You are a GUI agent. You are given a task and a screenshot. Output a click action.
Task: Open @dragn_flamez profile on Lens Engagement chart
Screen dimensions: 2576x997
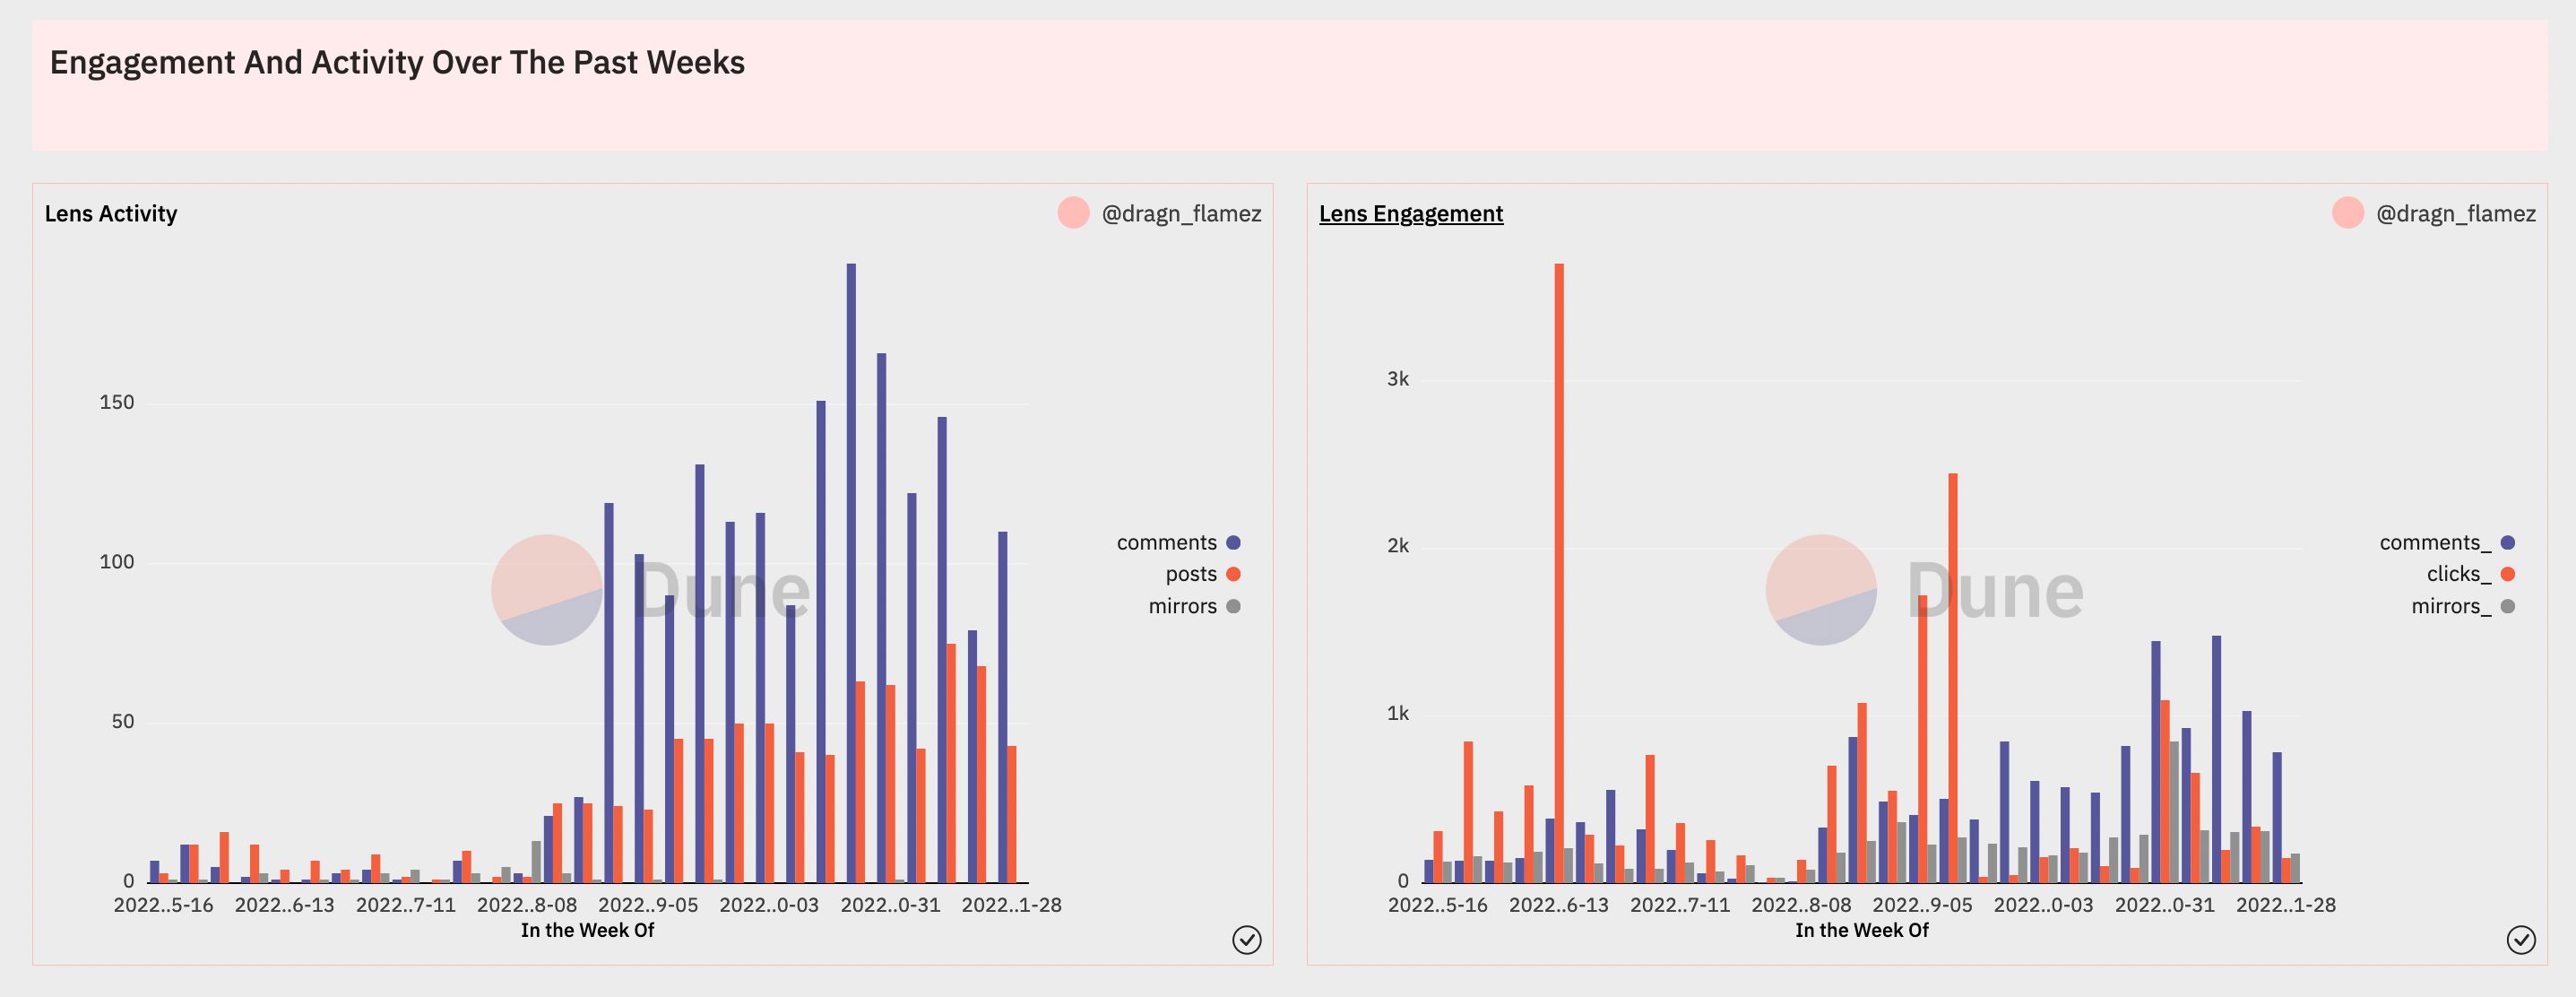click(2455, 213)
